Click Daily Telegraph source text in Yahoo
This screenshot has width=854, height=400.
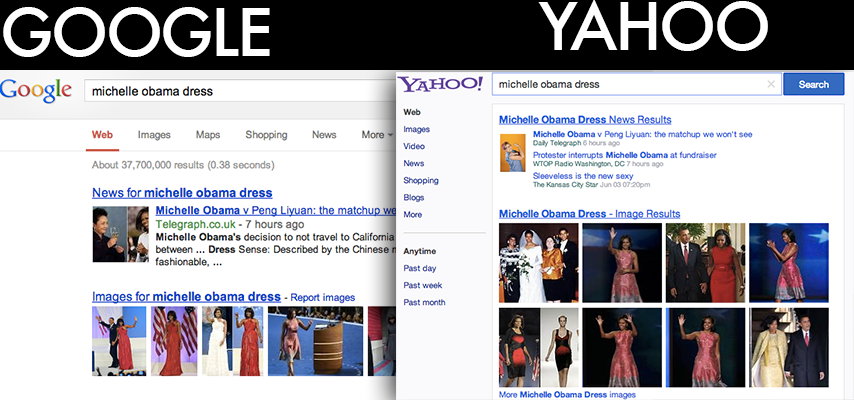pos(557,143)
